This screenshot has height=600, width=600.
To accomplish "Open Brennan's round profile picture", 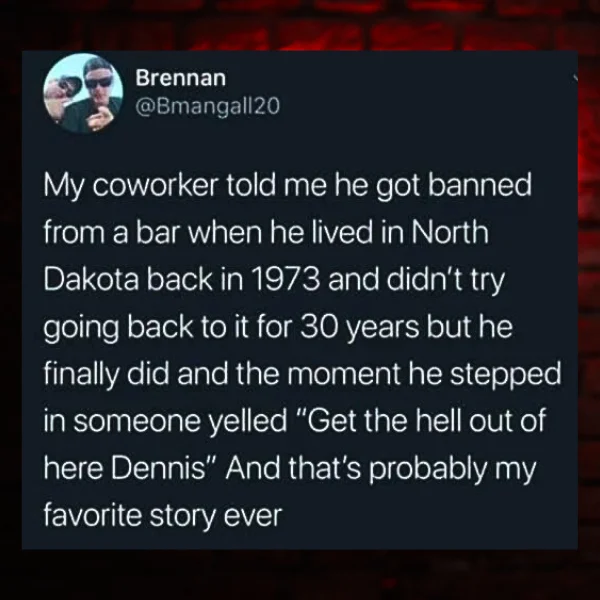I will pos(83,93).
